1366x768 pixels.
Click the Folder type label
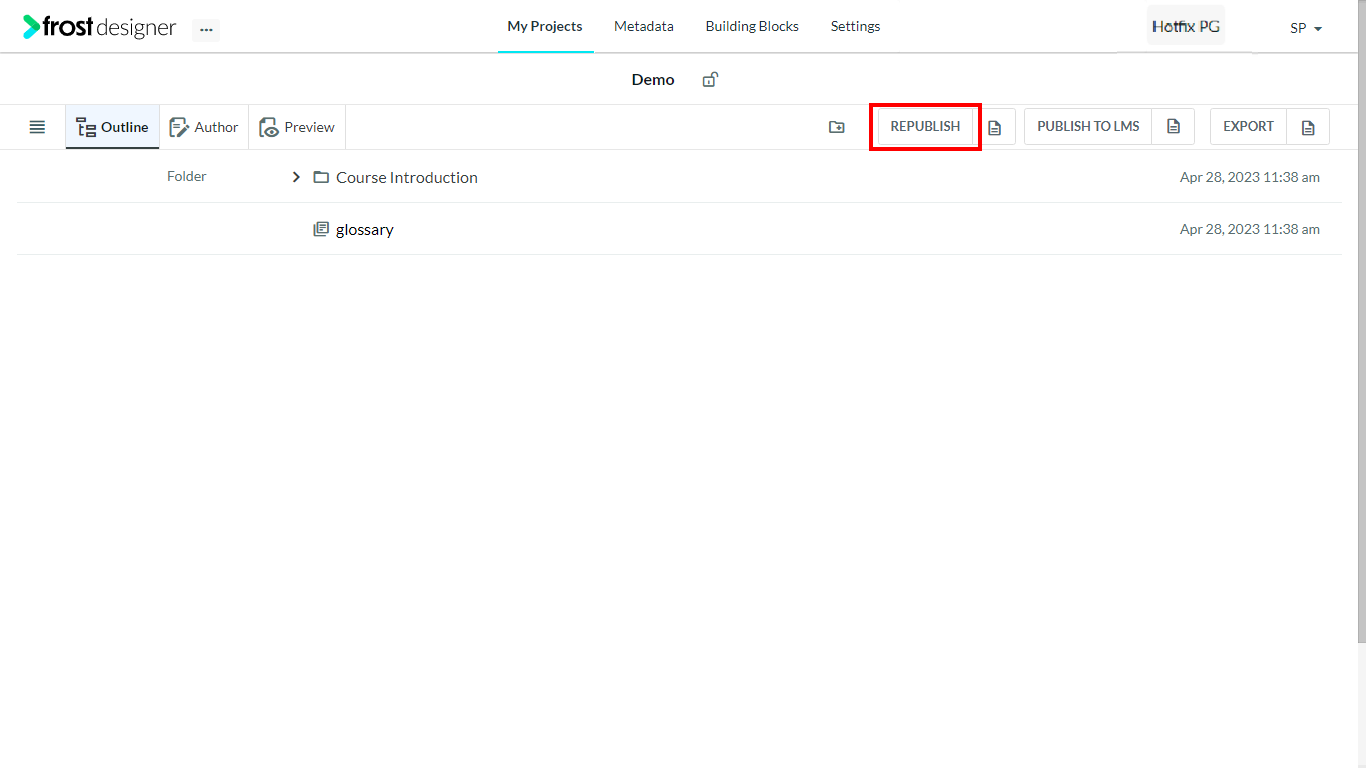[x=187, y=176]
